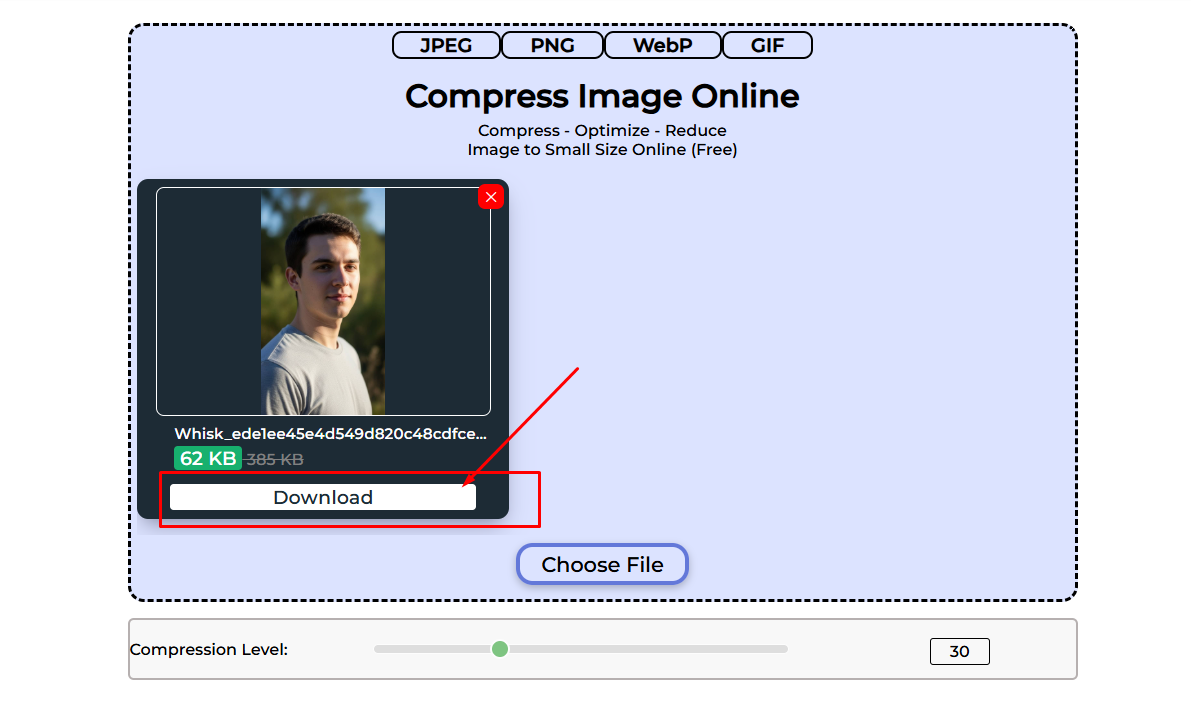The width and height of the screenshot is (1191, 708).
Task: Click the green 62 KB size badge
Action: click(207, 458)
